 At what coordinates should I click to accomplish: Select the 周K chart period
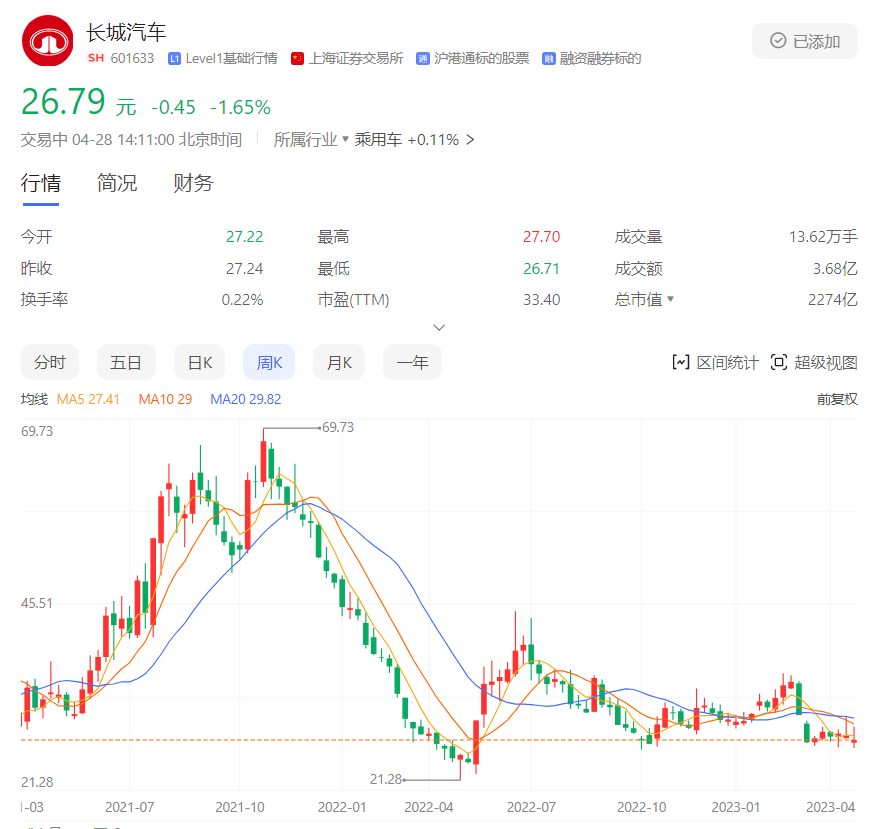click(x=269, y=362)
